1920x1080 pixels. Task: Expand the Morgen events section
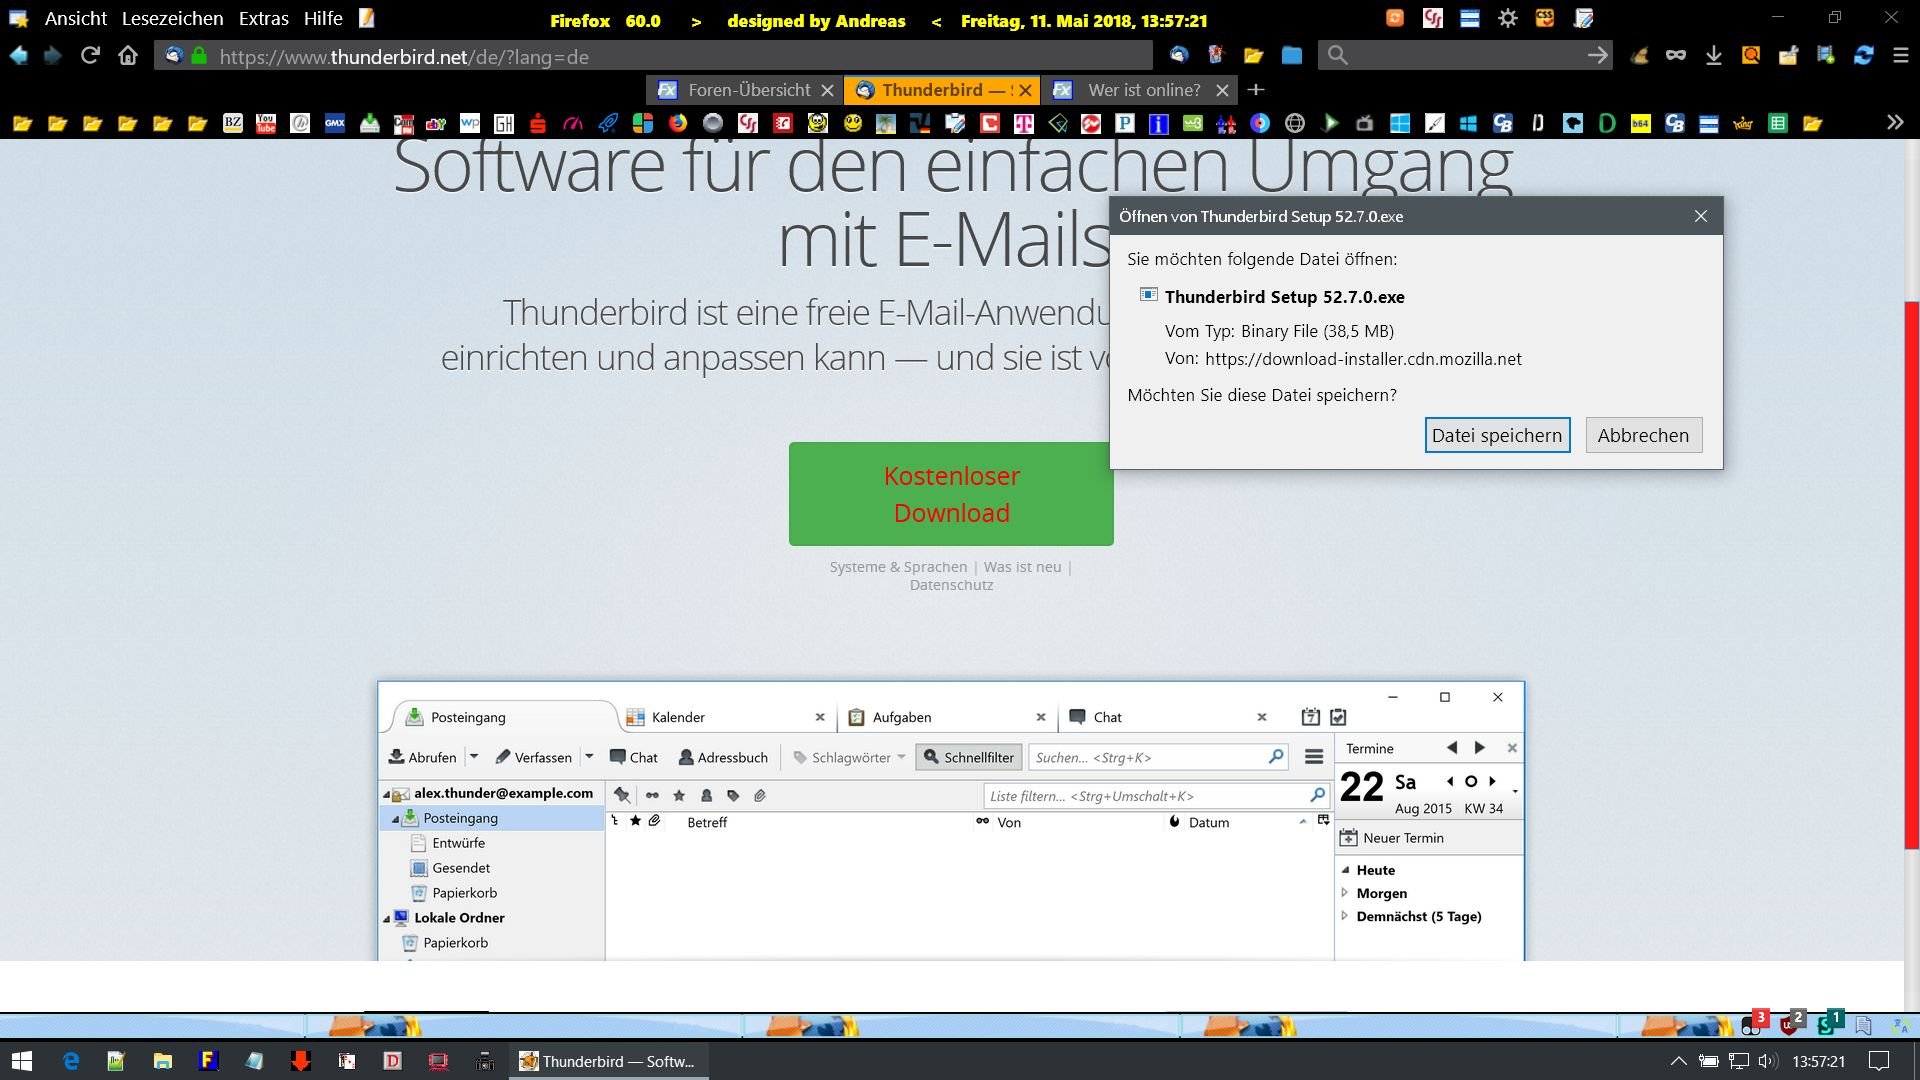(x=1345, y=893)
